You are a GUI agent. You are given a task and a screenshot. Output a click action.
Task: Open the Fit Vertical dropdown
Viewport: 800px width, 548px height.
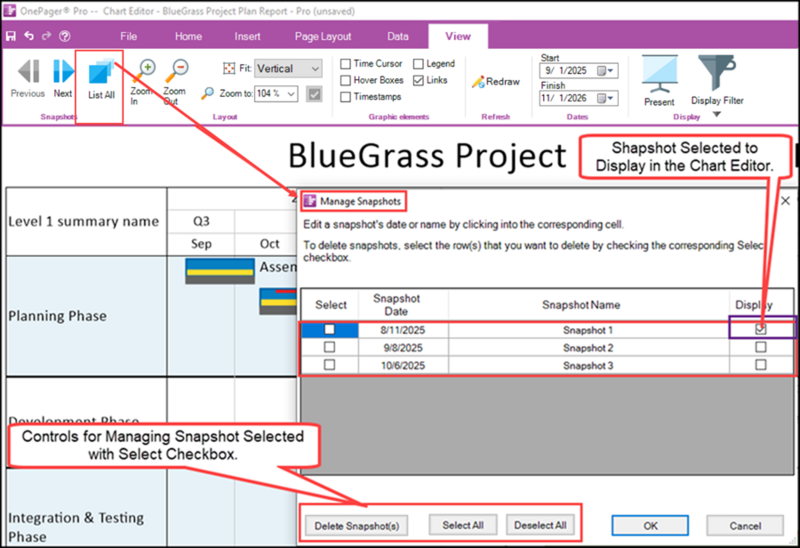click(288, 68)
